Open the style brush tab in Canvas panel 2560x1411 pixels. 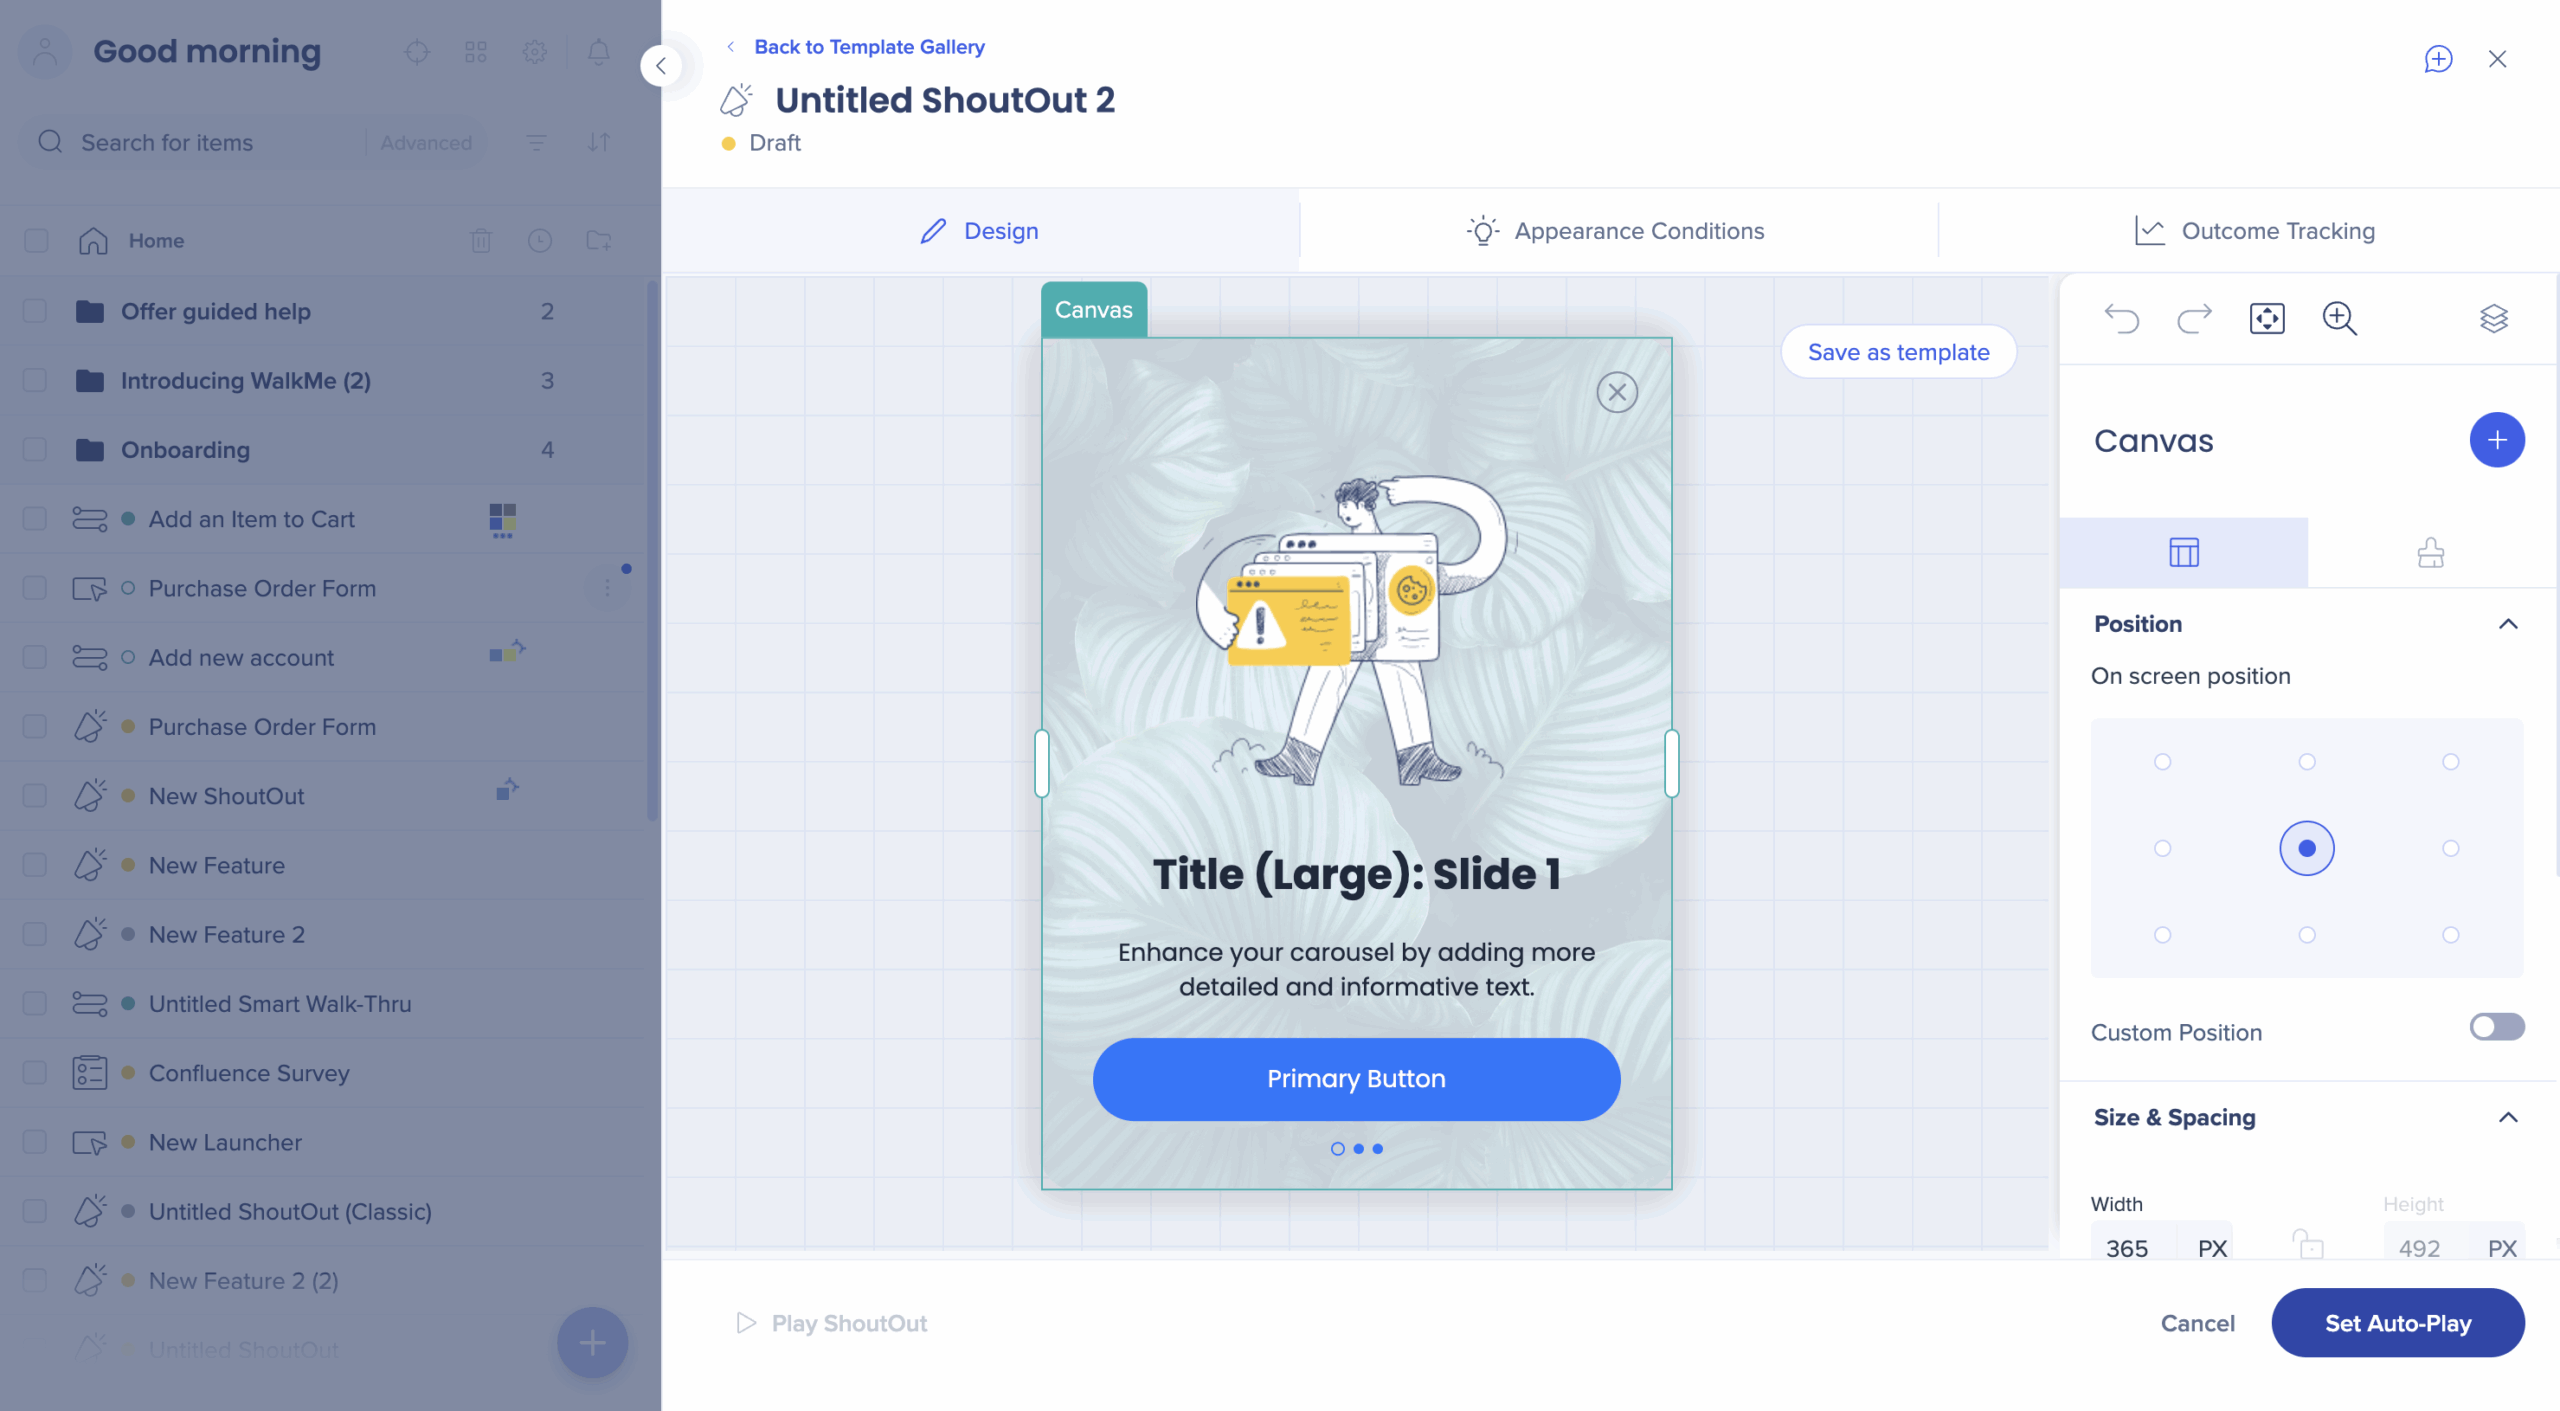coord(2431,552)
